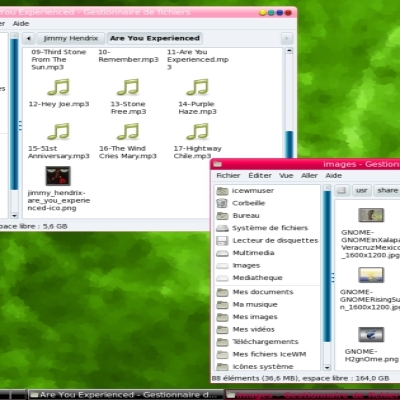Click the images sidebar scroll down arrow
The height and width of the screenshot is (400, 400).
pos(327,367)
